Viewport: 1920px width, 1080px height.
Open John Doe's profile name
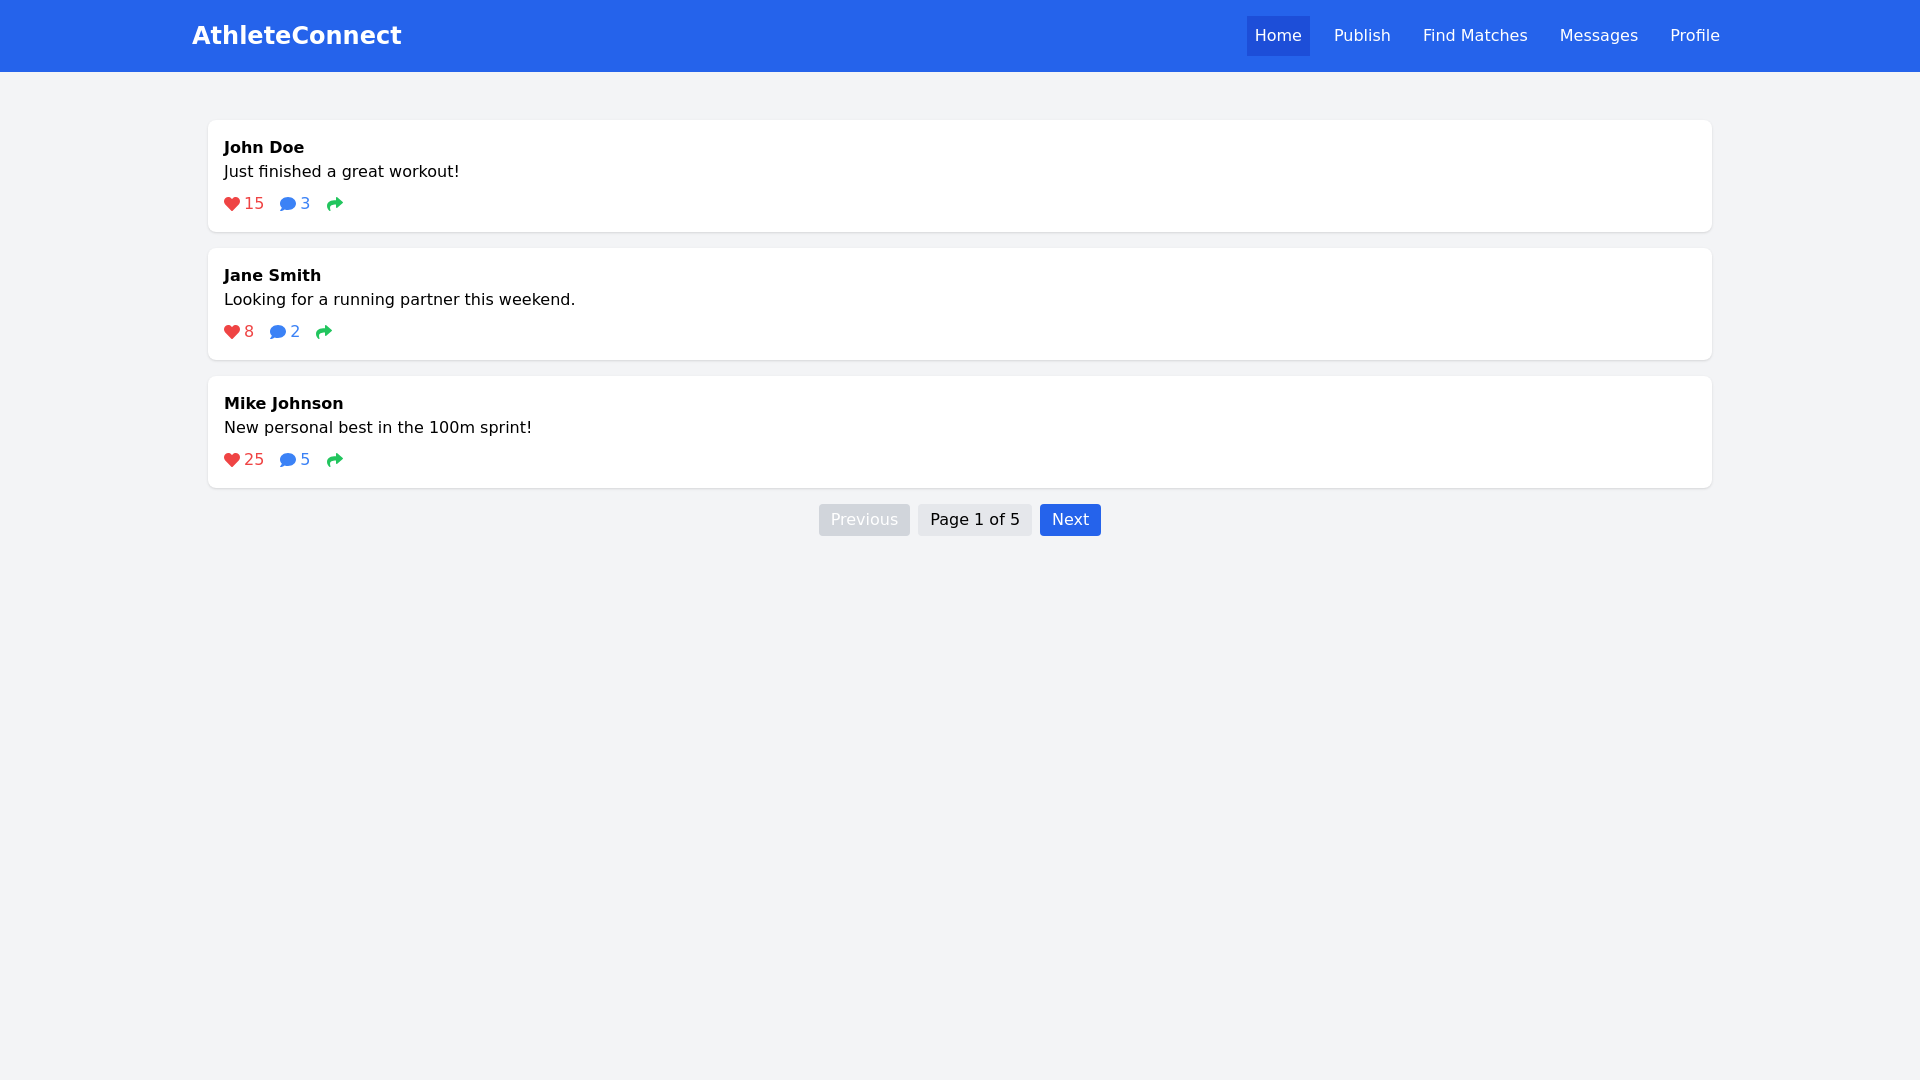click(x=263, y=147)
